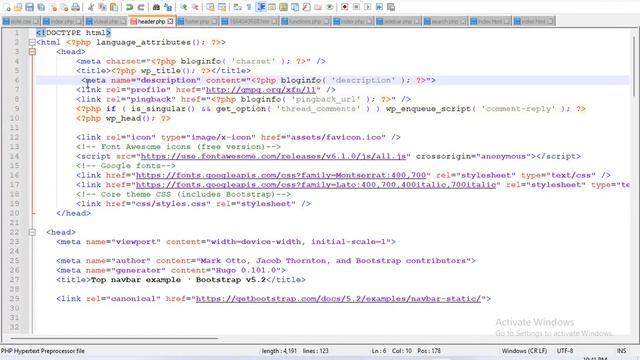Click the Save All toolbar icon

pyautogui.click(x=41, y=7)
